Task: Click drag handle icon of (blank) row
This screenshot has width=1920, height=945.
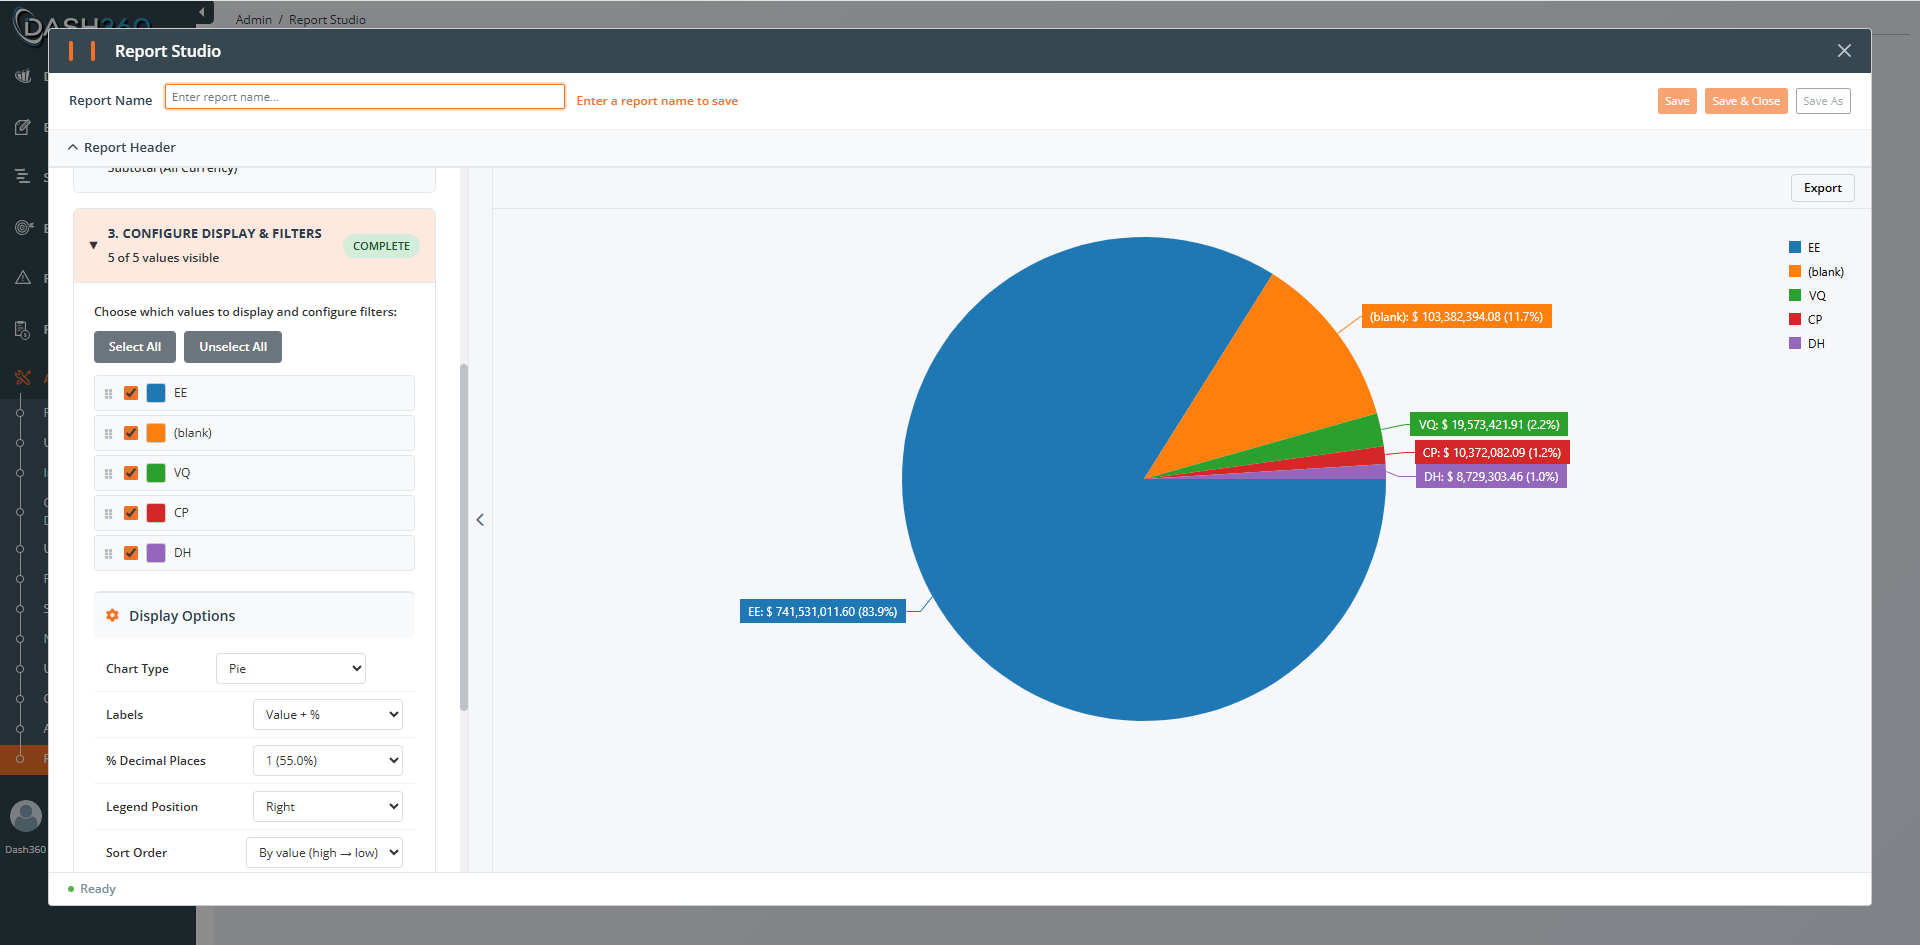Action: 108,434
